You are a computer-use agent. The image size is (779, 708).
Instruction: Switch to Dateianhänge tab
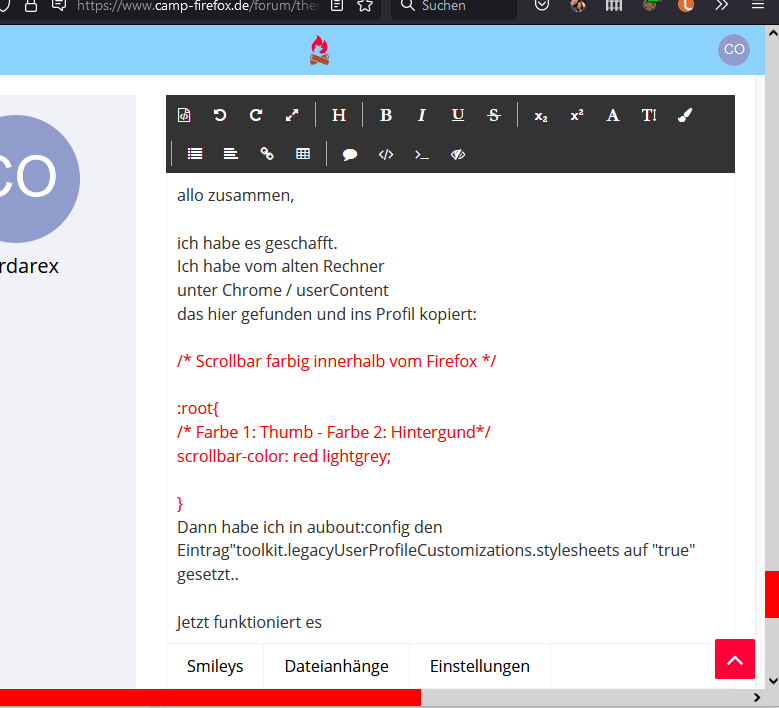tap(336, 666)
